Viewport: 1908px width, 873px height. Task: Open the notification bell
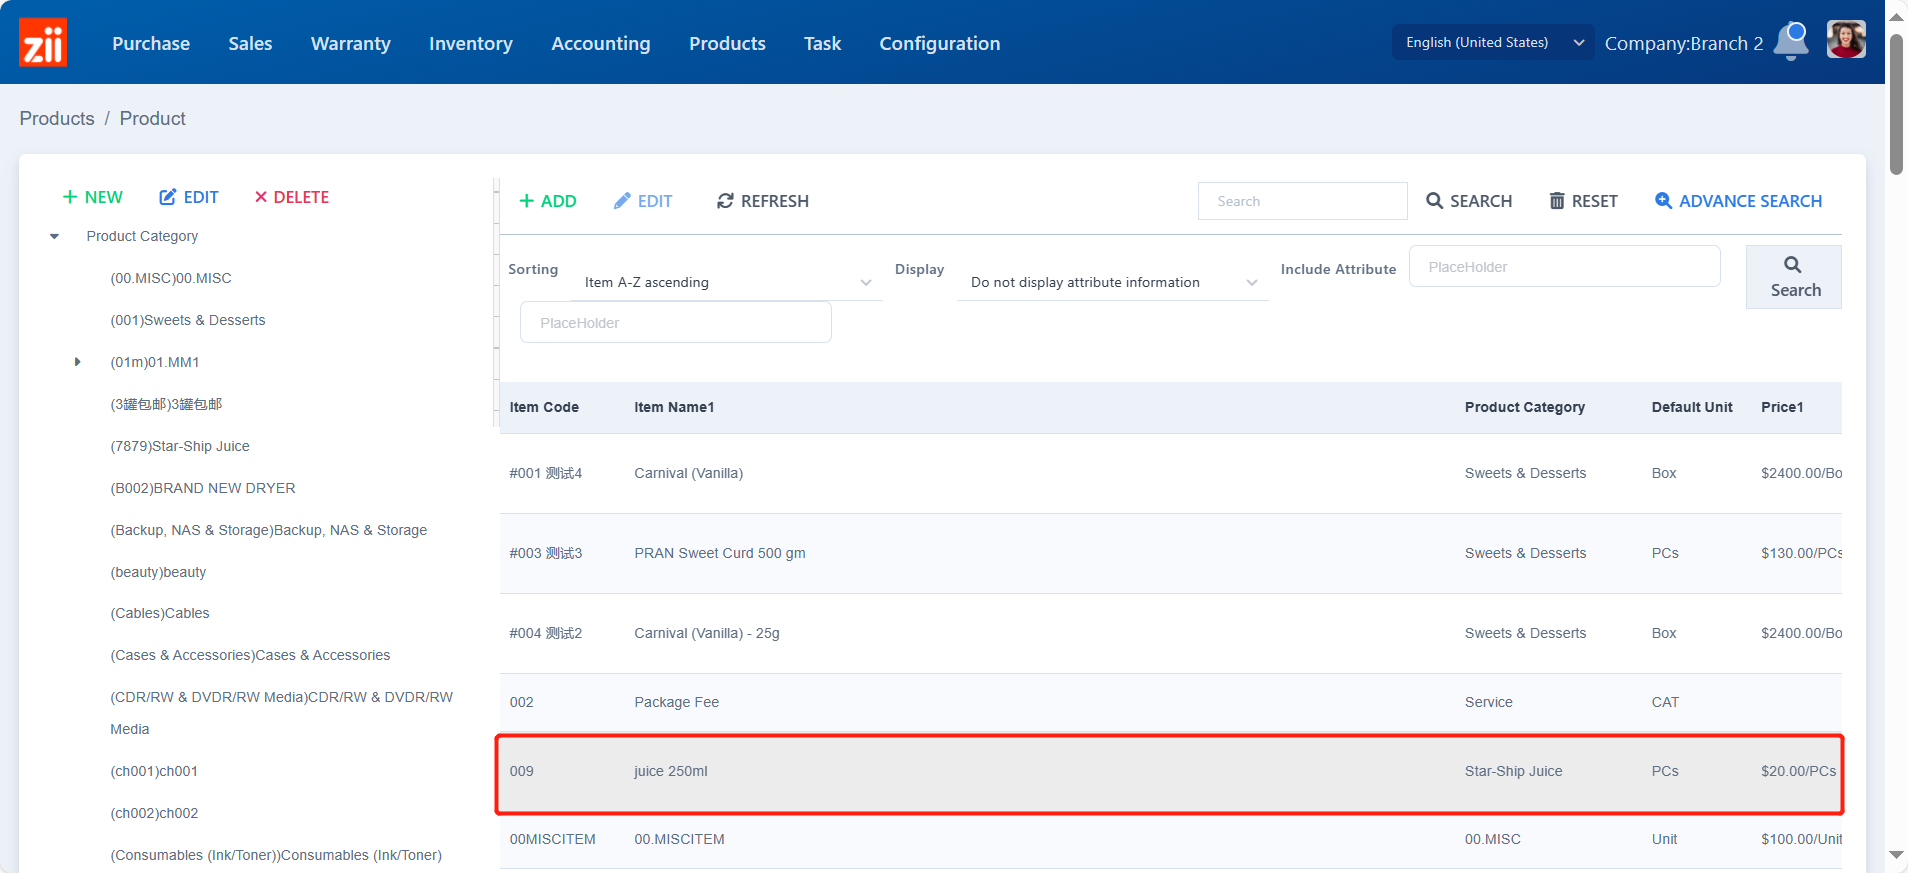tap(1790, 42)
